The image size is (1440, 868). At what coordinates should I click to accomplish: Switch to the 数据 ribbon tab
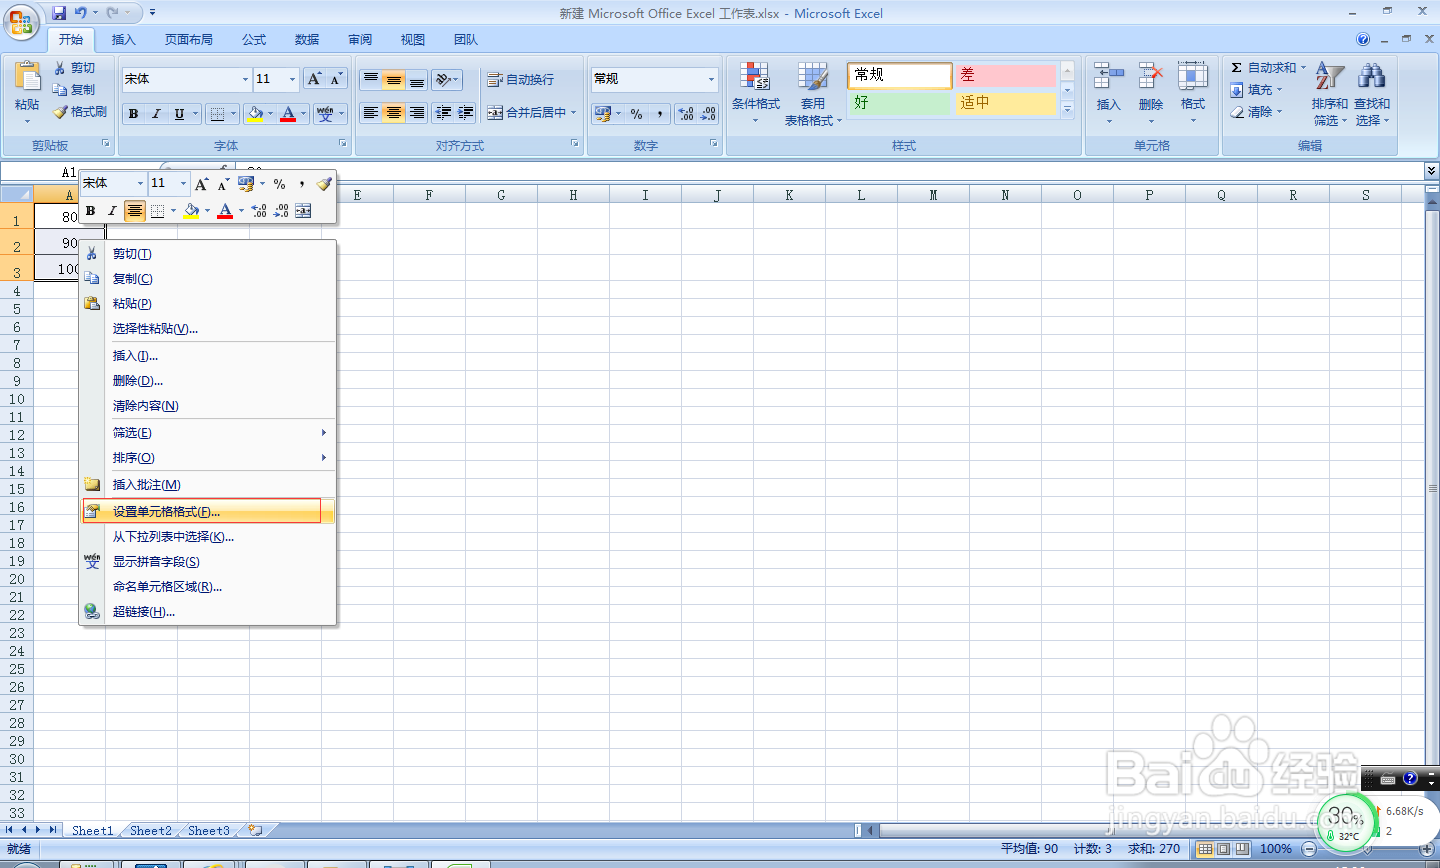pos(307,40)
